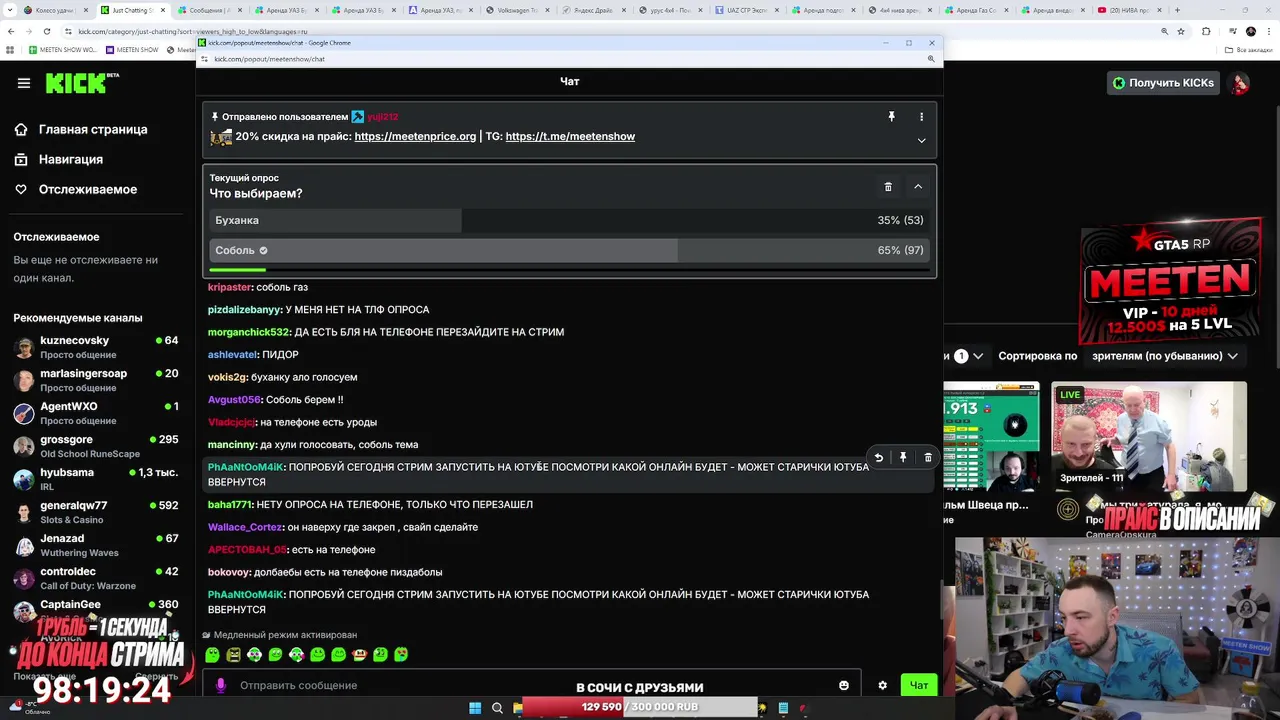Image resolution: width=1280 pixels, height=720 pixels.
Task: Open chat settings gear icon
Action: click(x=882, y=685)
